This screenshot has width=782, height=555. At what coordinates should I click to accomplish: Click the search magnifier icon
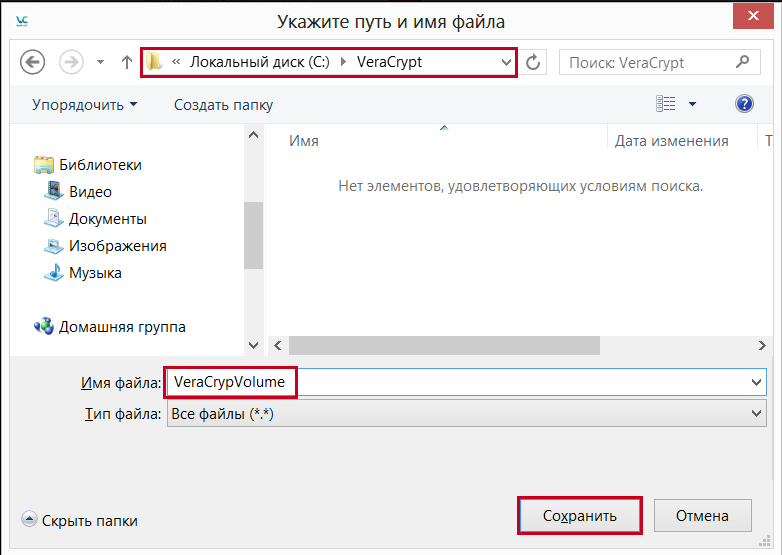(743, 62)
